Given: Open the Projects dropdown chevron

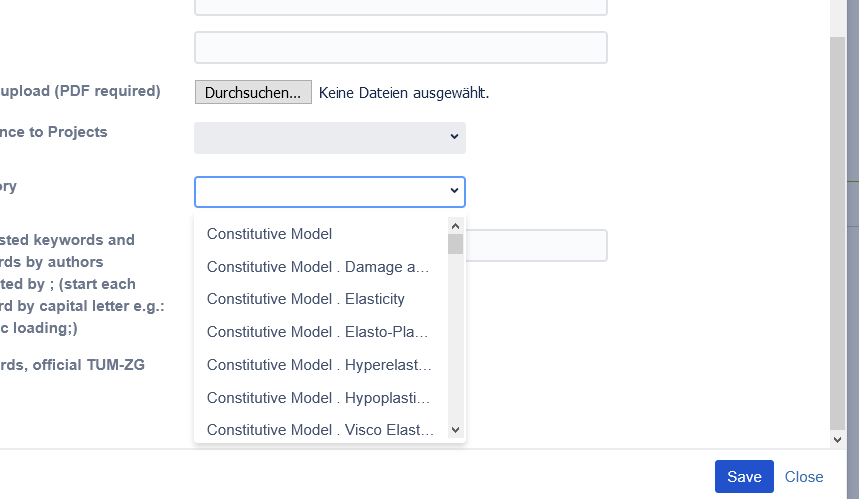Looking at the screenshot, I should [x=454, y=136].
